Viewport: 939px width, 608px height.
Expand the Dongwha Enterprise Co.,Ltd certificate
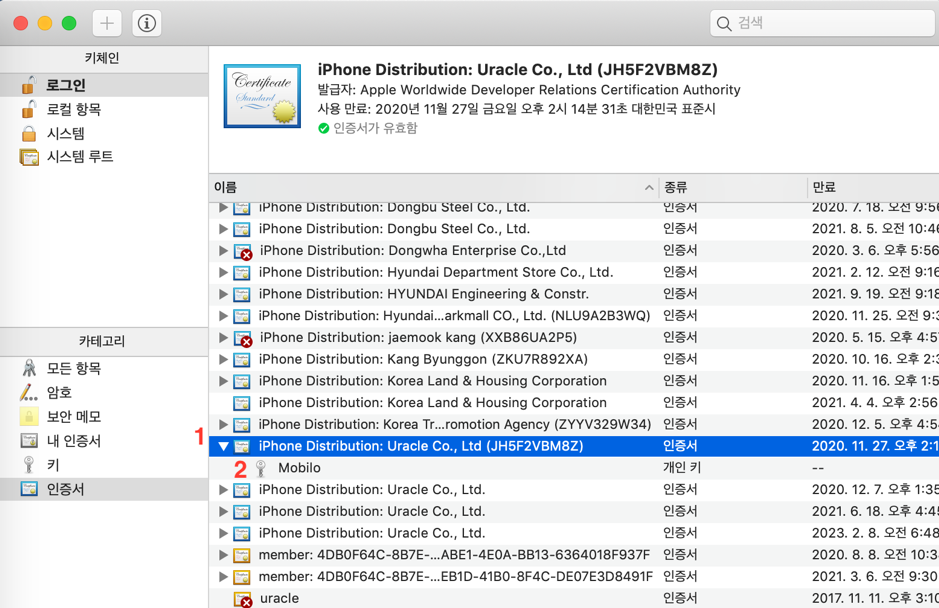[x=223, y=250]
